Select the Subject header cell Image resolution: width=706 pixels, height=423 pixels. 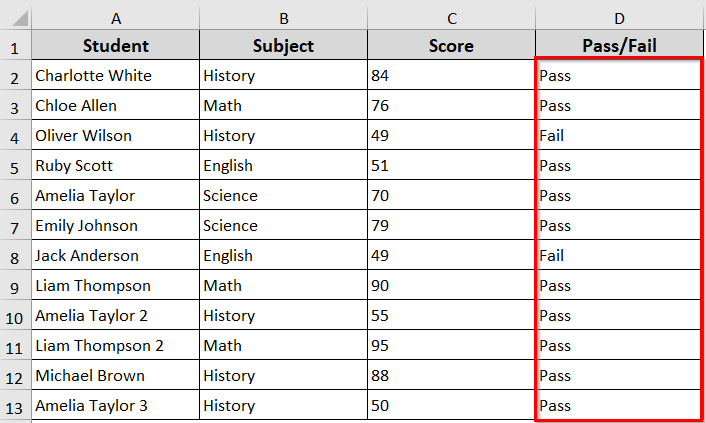[x=283, y=45]
